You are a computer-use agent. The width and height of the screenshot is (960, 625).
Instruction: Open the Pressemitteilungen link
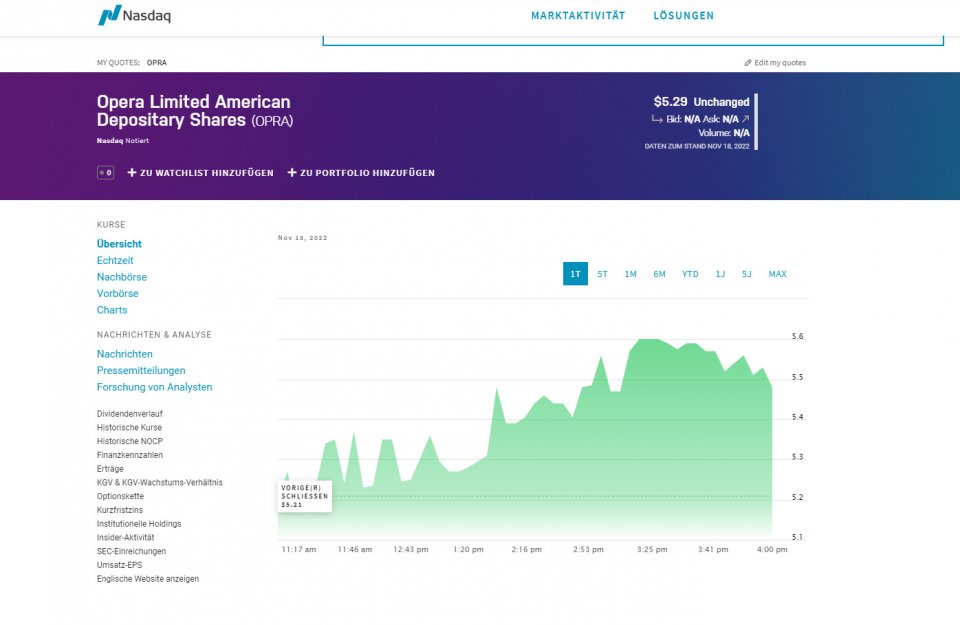click(141, 370)
